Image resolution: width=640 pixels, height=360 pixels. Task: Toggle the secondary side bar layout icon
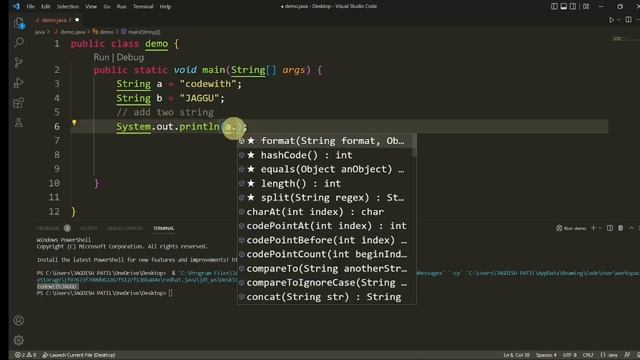point(573,7)
